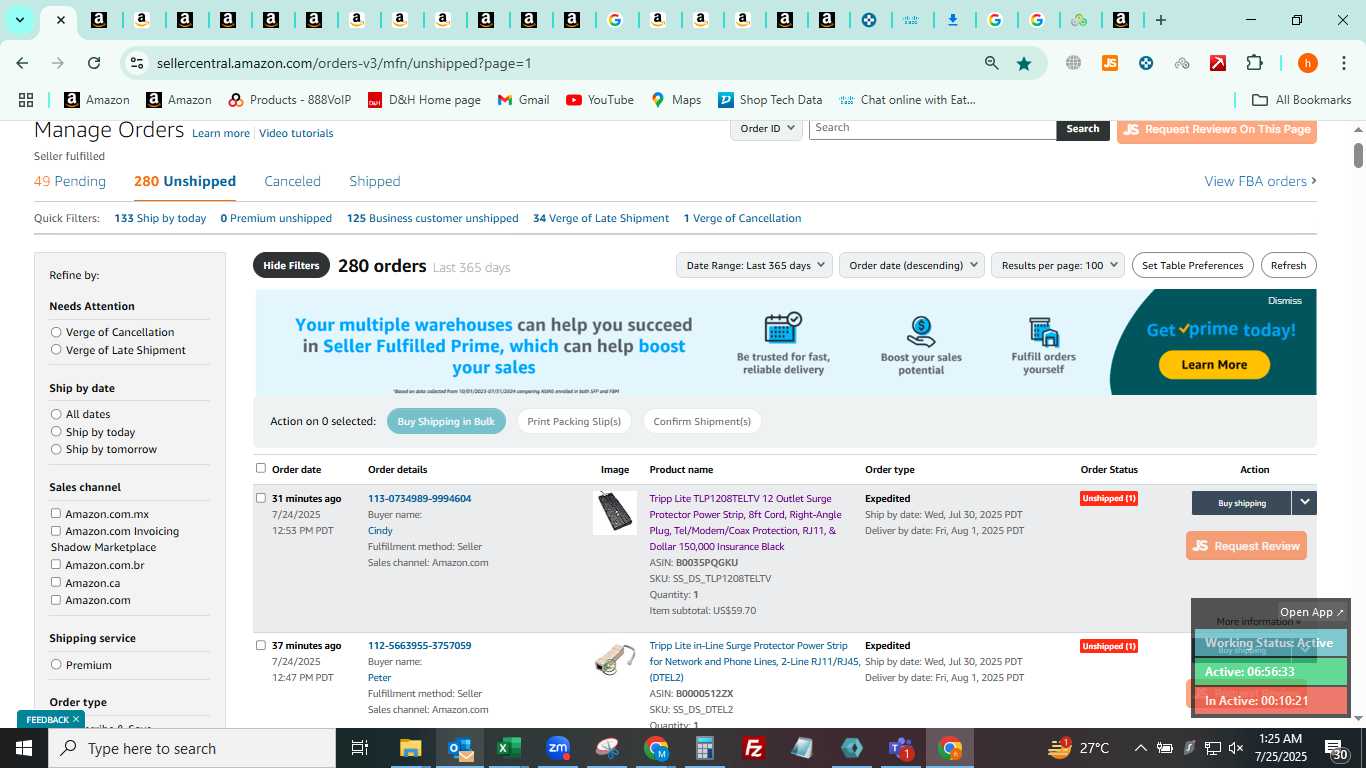Open Order date (descending) sort dropdown
1366x768 pixels.
(x=911, y=265)
